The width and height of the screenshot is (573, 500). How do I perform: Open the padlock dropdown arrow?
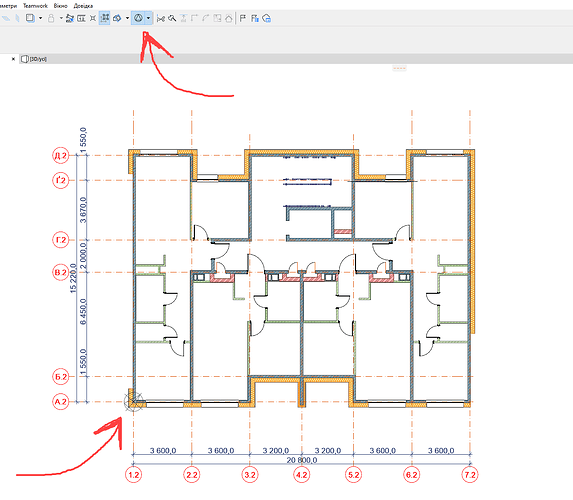point(61,18)
